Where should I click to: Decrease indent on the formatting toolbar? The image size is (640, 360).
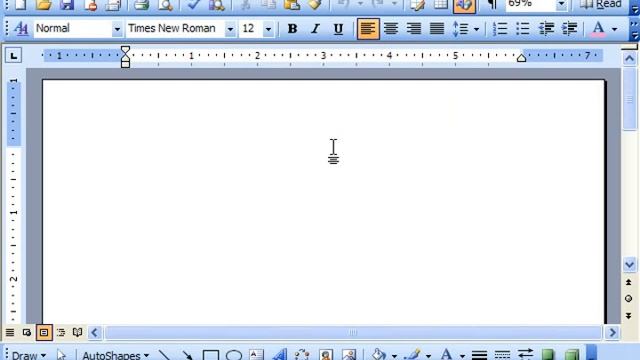pos(546,29)
